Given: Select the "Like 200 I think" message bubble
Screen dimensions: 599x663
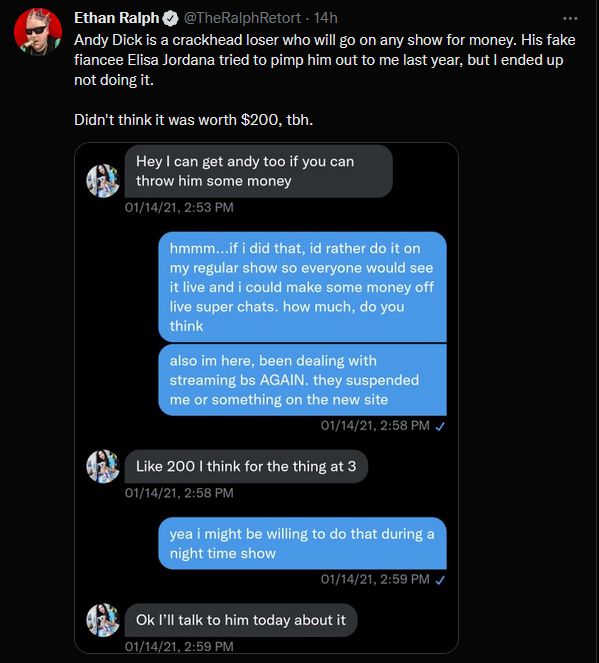Looking at the screenshot, I should coord(246,466).
